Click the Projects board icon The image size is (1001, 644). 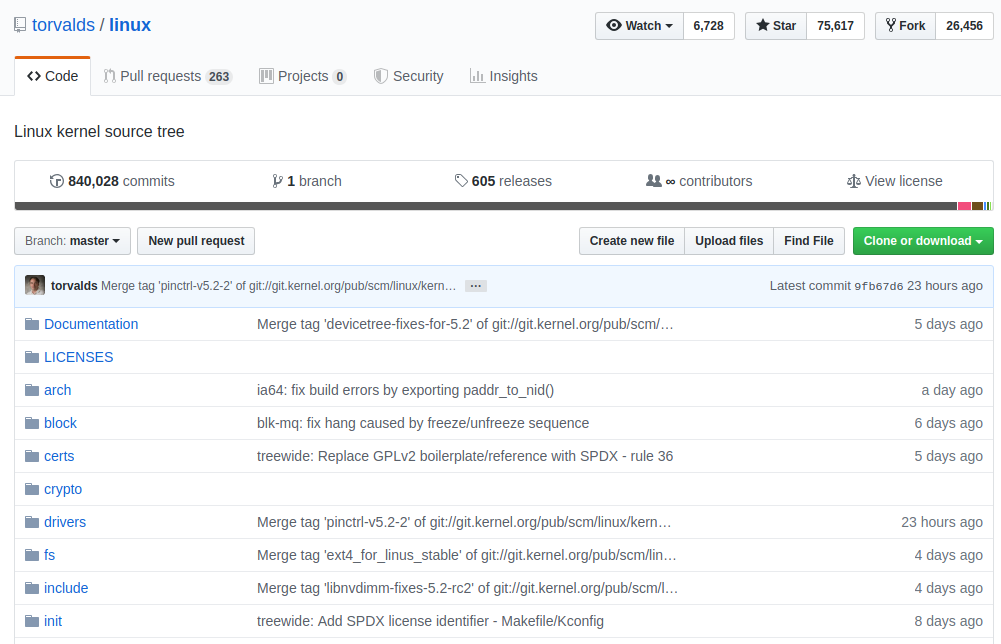(266, 76)
